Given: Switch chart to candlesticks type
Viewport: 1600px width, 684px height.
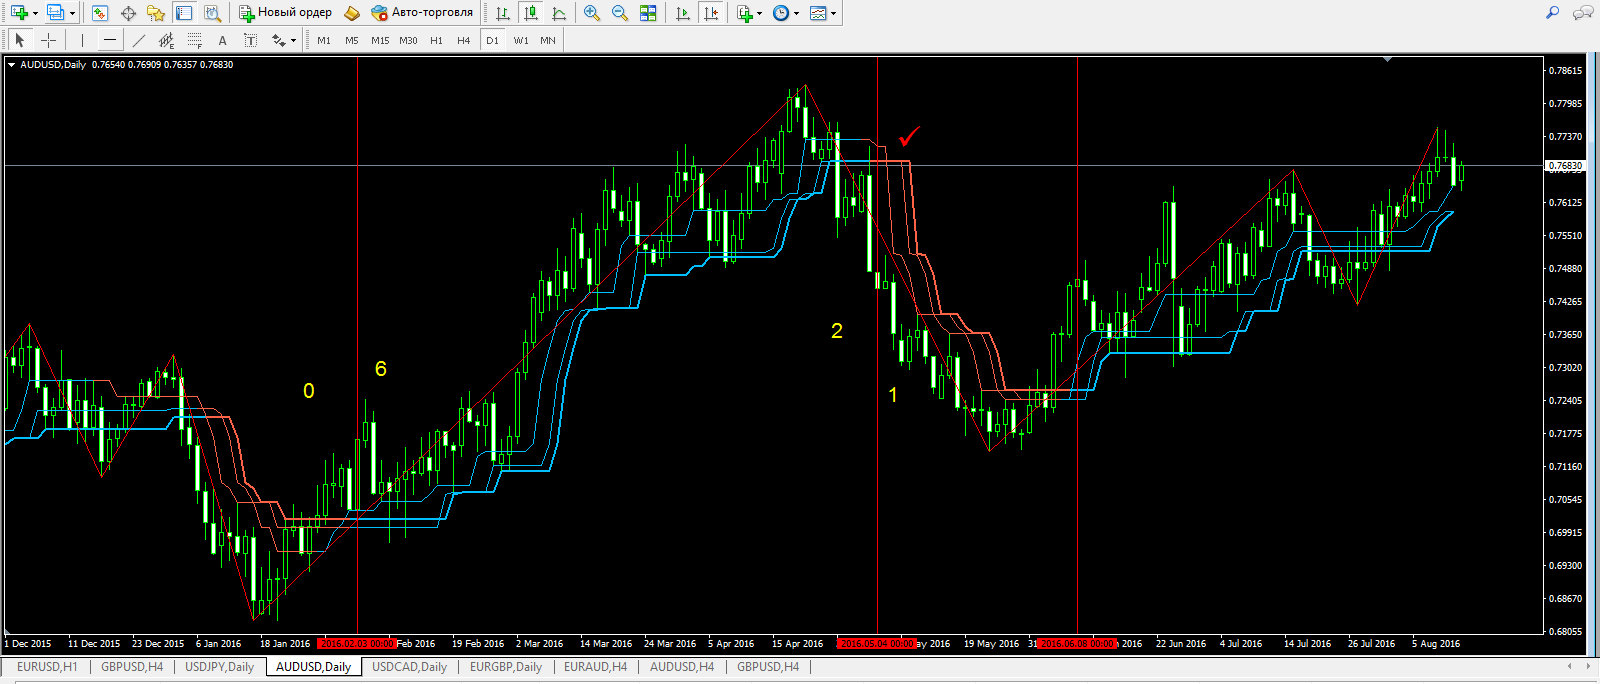Looking at the screenshot, I should [x=531, y=13].
